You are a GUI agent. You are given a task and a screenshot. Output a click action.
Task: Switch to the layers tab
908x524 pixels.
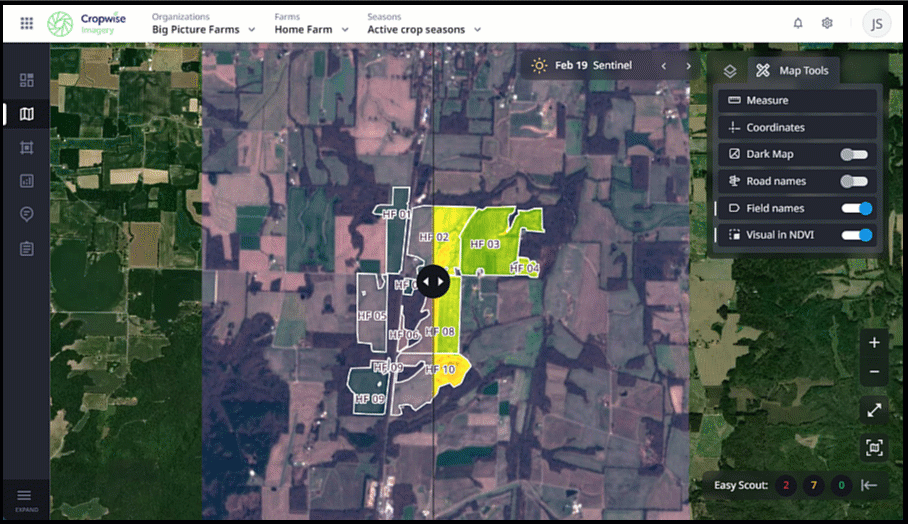730,71
